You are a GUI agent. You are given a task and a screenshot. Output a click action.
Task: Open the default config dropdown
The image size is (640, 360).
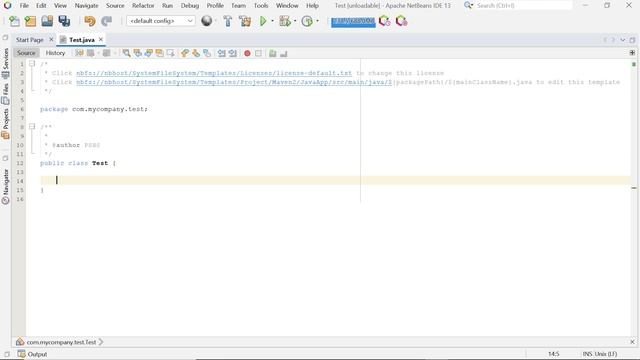click(160, 21)
